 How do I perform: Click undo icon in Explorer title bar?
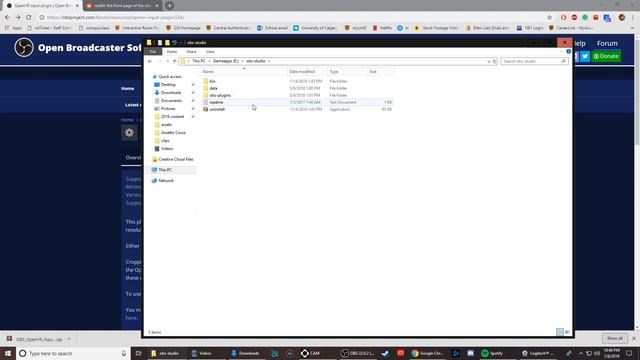174,42
